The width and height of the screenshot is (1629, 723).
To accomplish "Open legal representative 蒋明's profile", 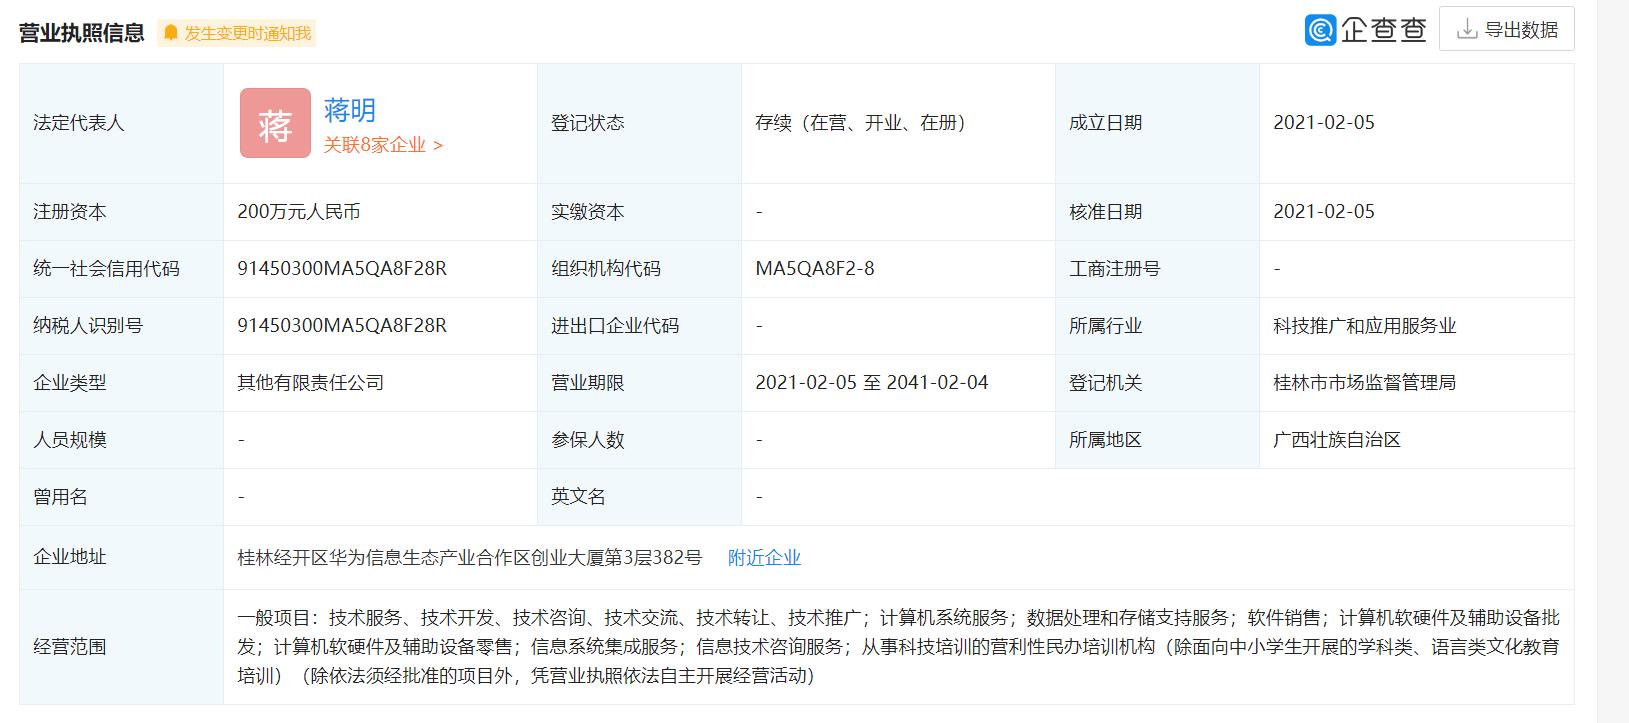I will (349, 110).
